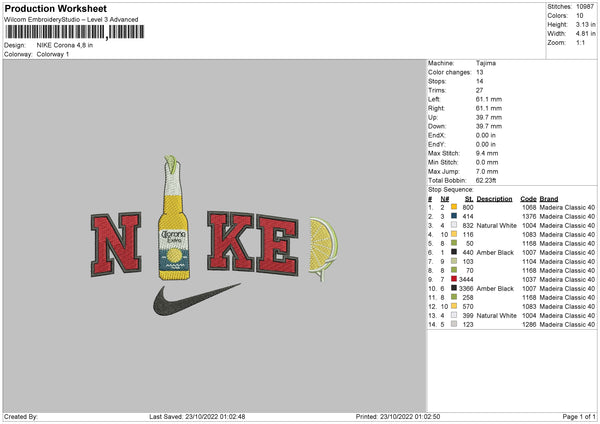
Task: Click the 'Stop Sequence:' heading
Action: [x=451, y=190]
